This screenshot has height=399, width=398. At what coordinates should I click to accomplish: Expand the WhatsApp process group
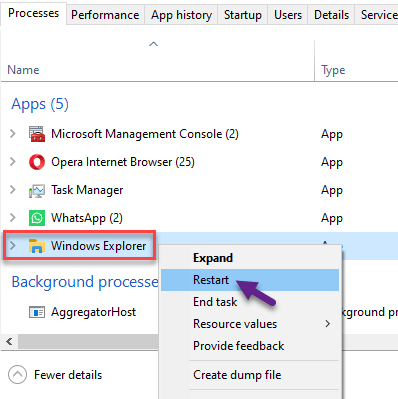click(13, 218)
